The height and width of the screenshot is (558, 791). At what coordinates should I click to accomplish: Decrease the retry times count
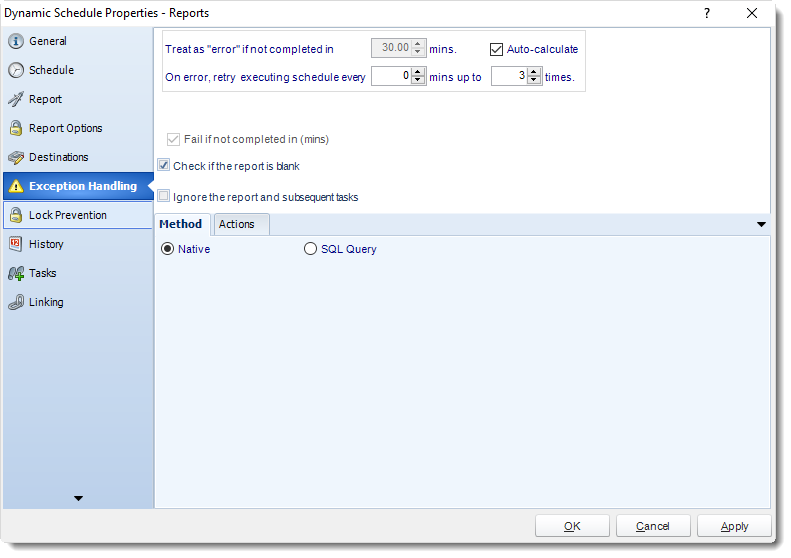coord(534,80)
